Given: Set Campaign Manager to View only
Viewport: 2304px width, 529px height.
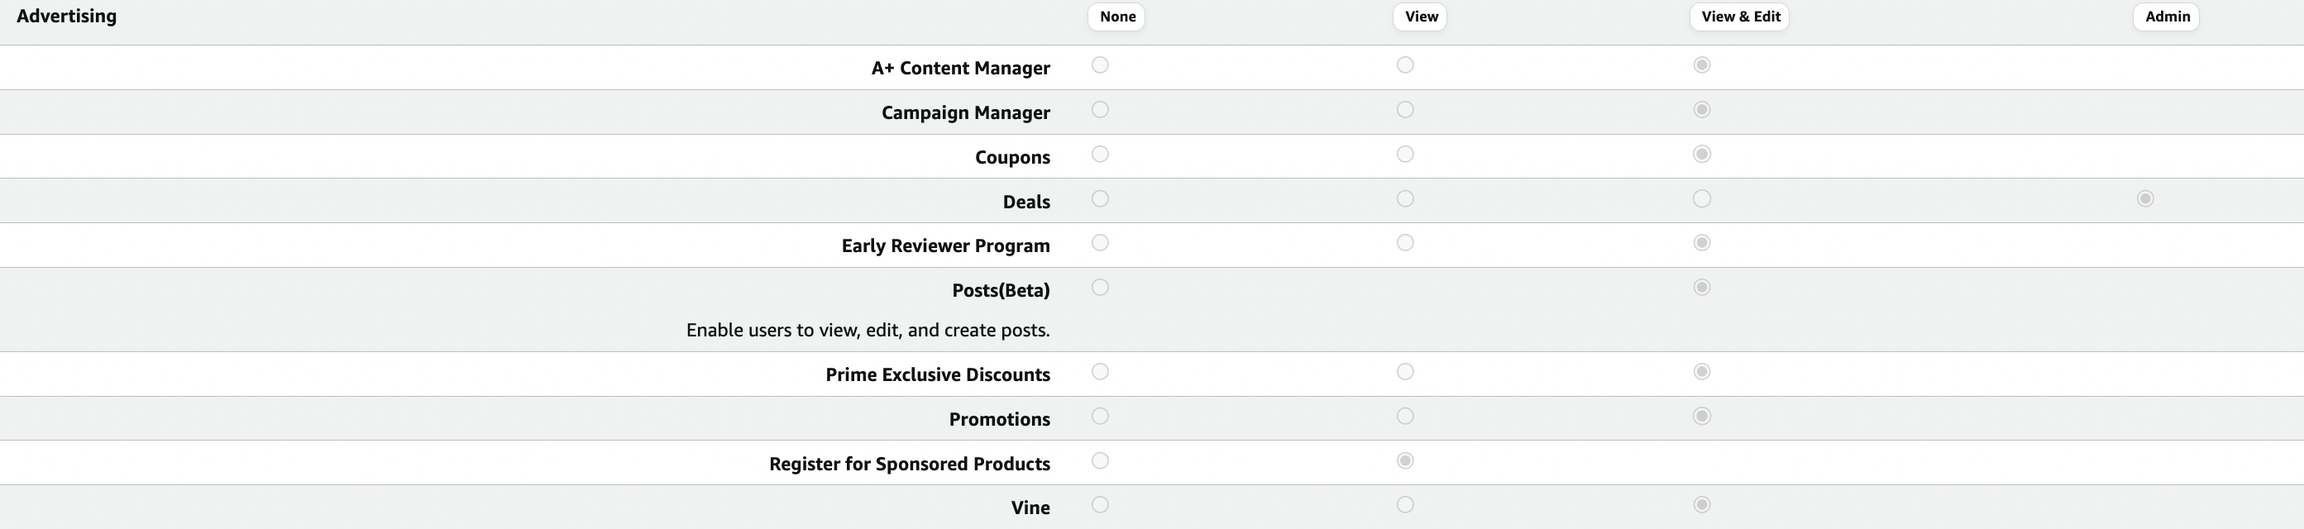Looking at the screenshot, I should 1405,110.
